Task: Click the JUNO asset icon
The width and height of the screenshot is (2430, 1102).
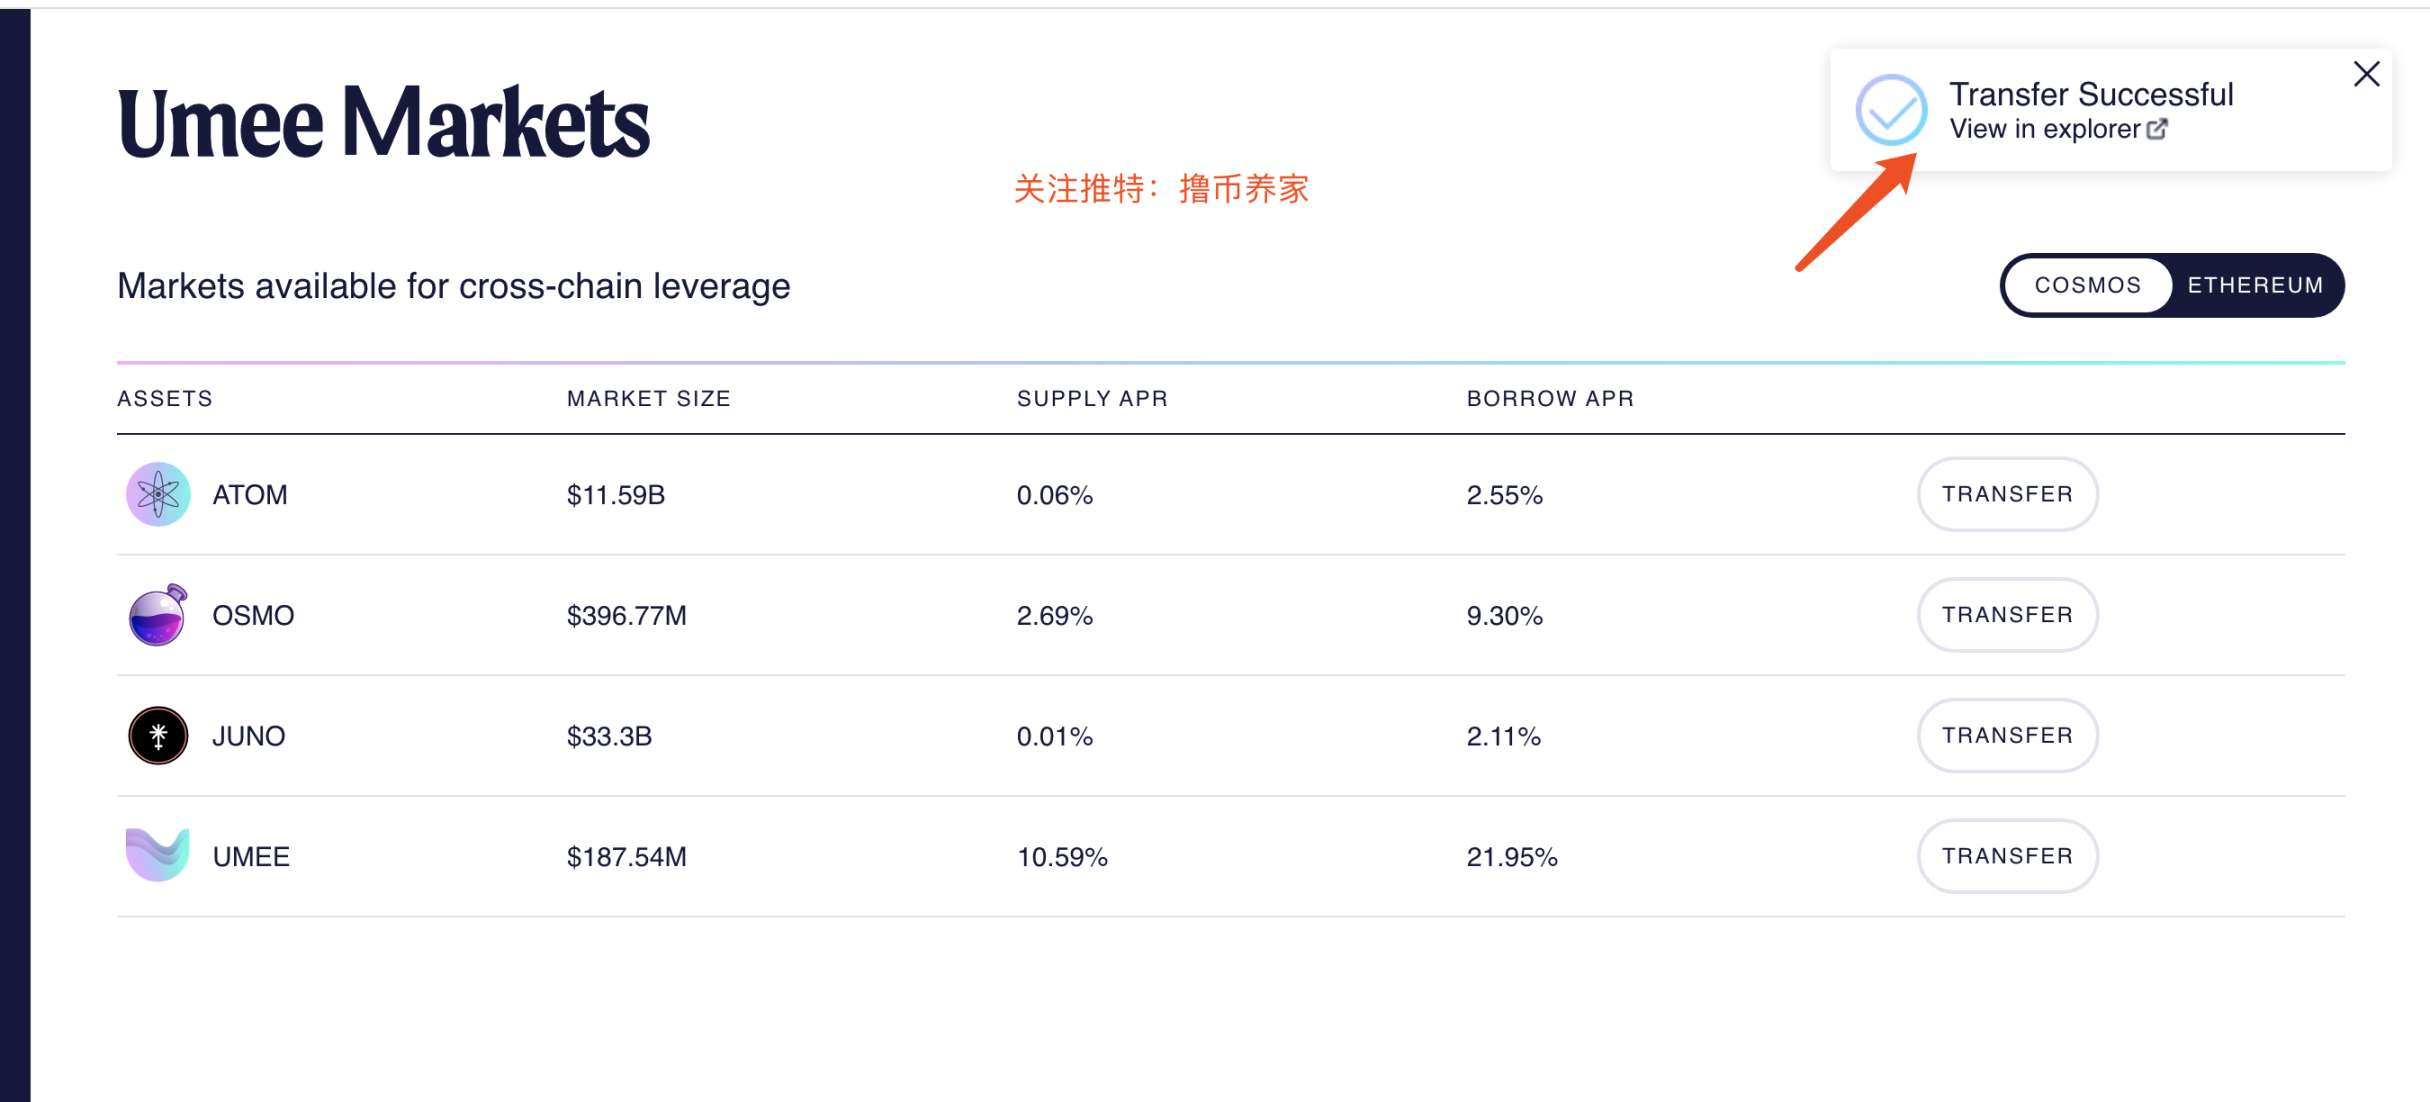Action: [158, 736]
